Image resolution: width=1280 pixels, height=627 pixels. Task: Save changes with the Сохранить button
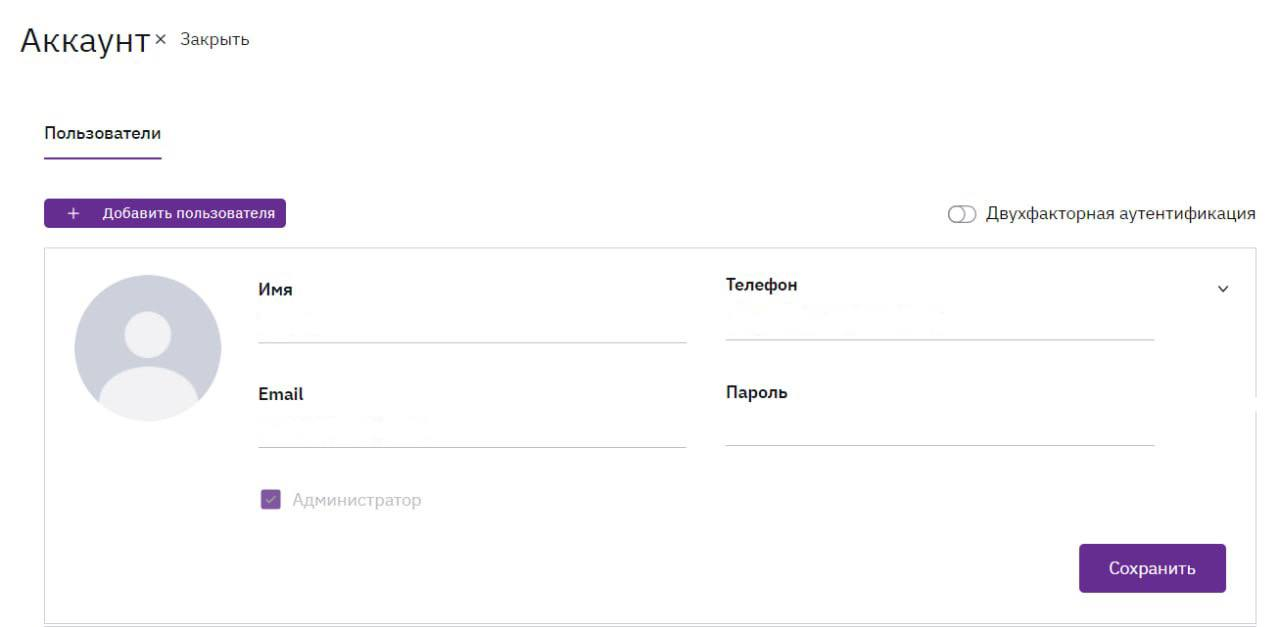pyautogui.click(x=1151, y=568)
